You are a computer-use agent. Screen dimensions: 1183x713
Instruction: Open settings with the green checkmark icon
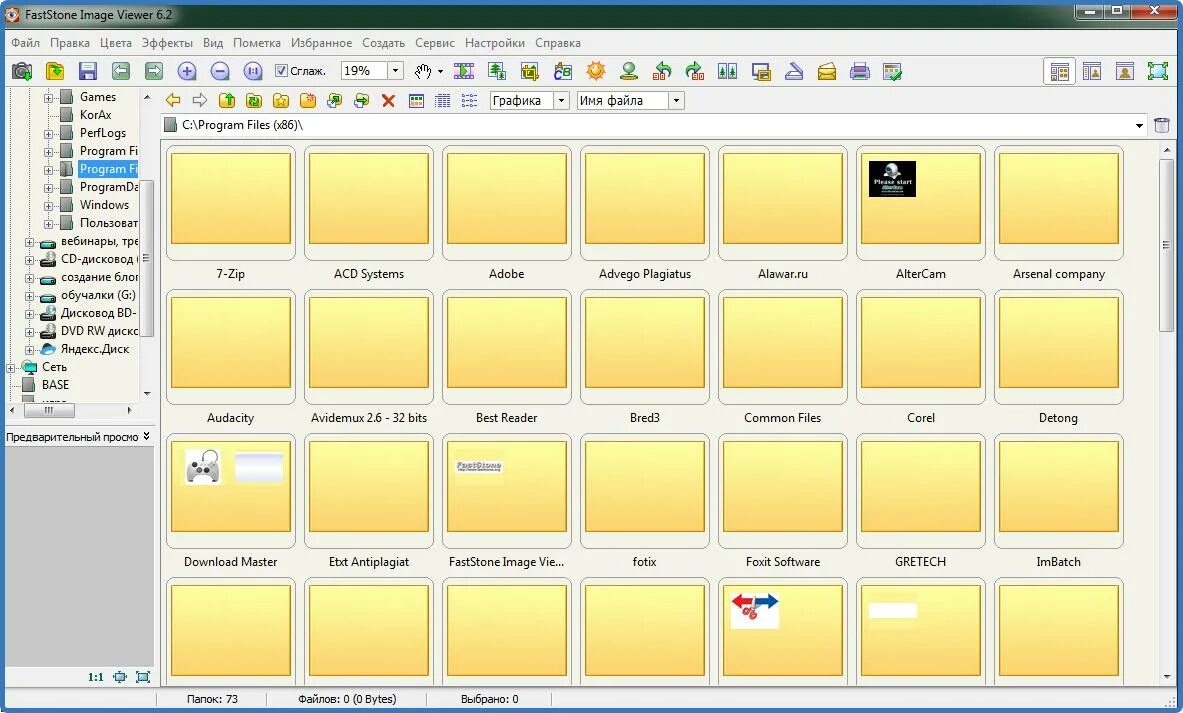click(x=893, y=72)
